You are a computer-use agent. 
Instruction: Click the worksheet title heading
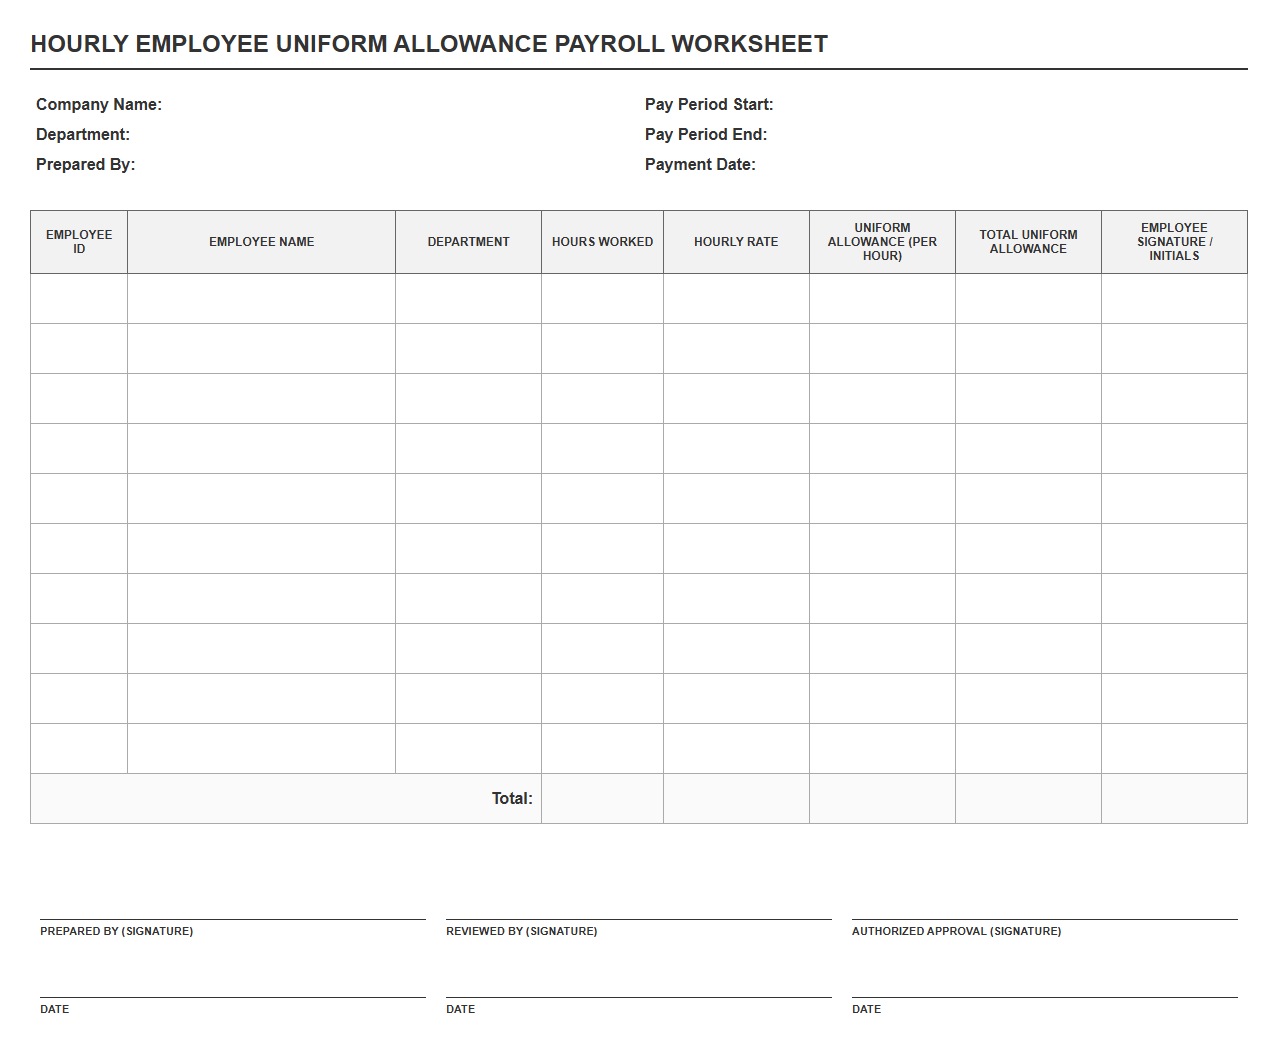(x=429, y=44)
